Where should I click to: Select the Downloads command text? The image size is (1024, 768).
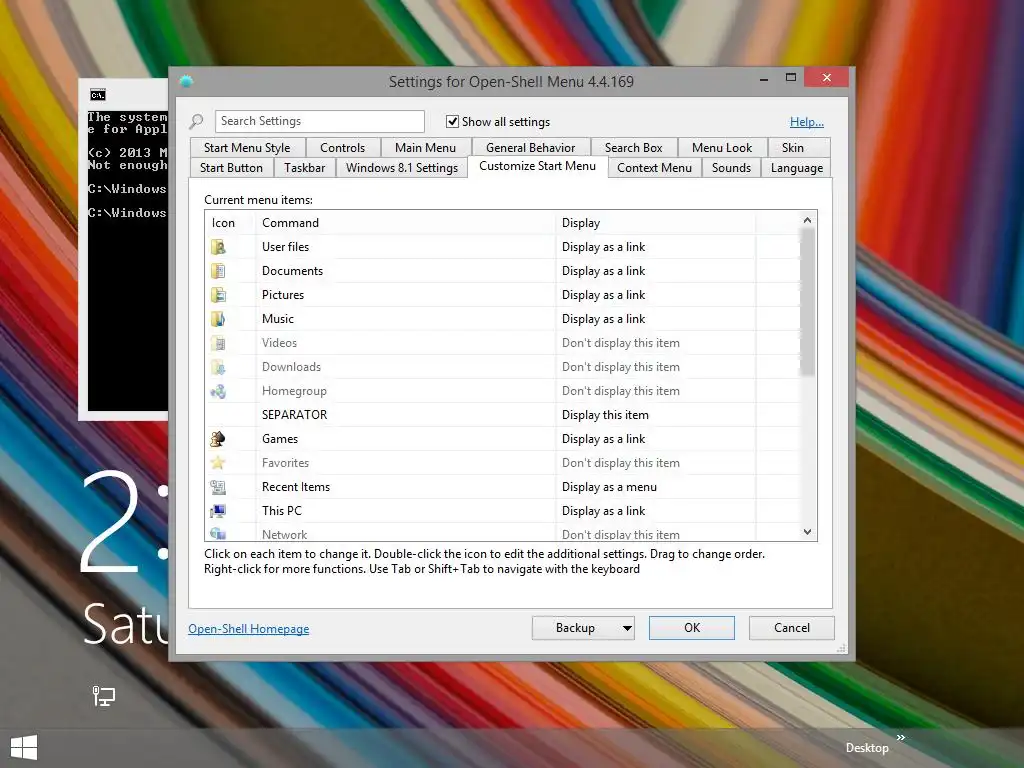(291, 367)
